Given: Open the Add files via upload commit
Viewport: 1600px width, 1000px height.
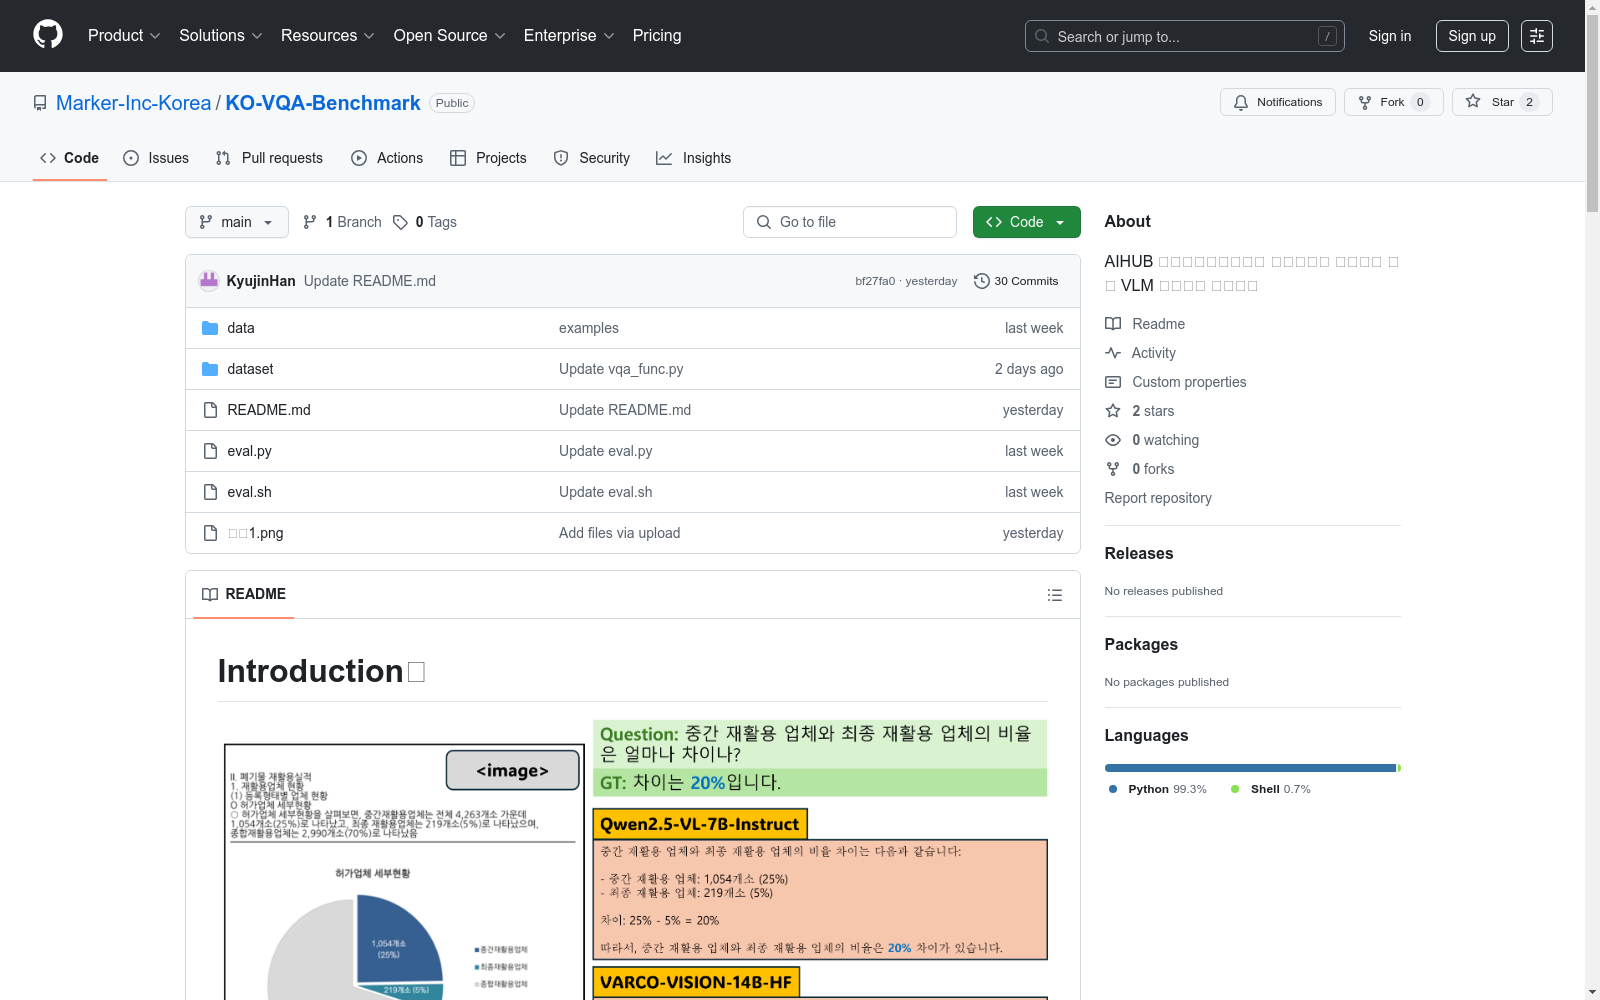Looking at the screenshot, I should coord(619,533).
